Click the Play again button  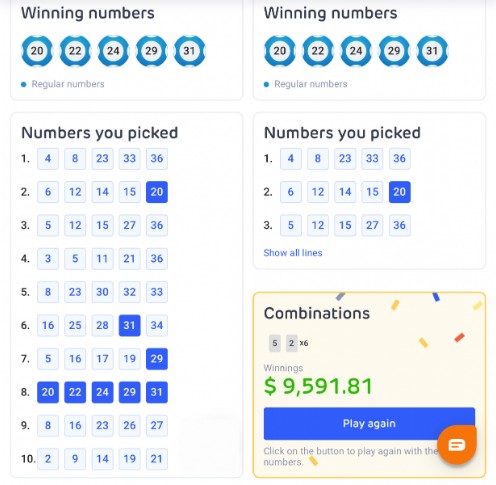369,423
